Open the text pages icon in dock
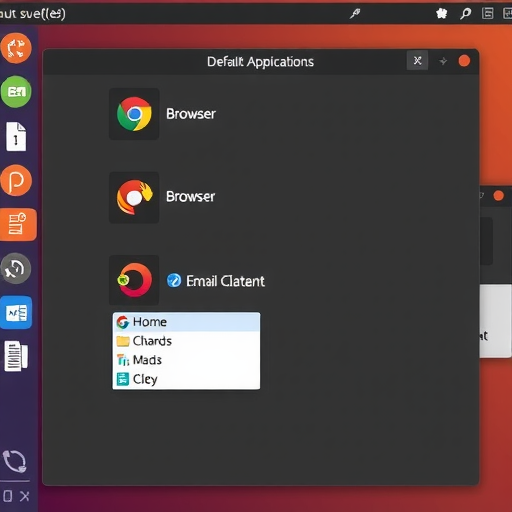This screenshot has height=512, width=512. (x=16, y=356)
